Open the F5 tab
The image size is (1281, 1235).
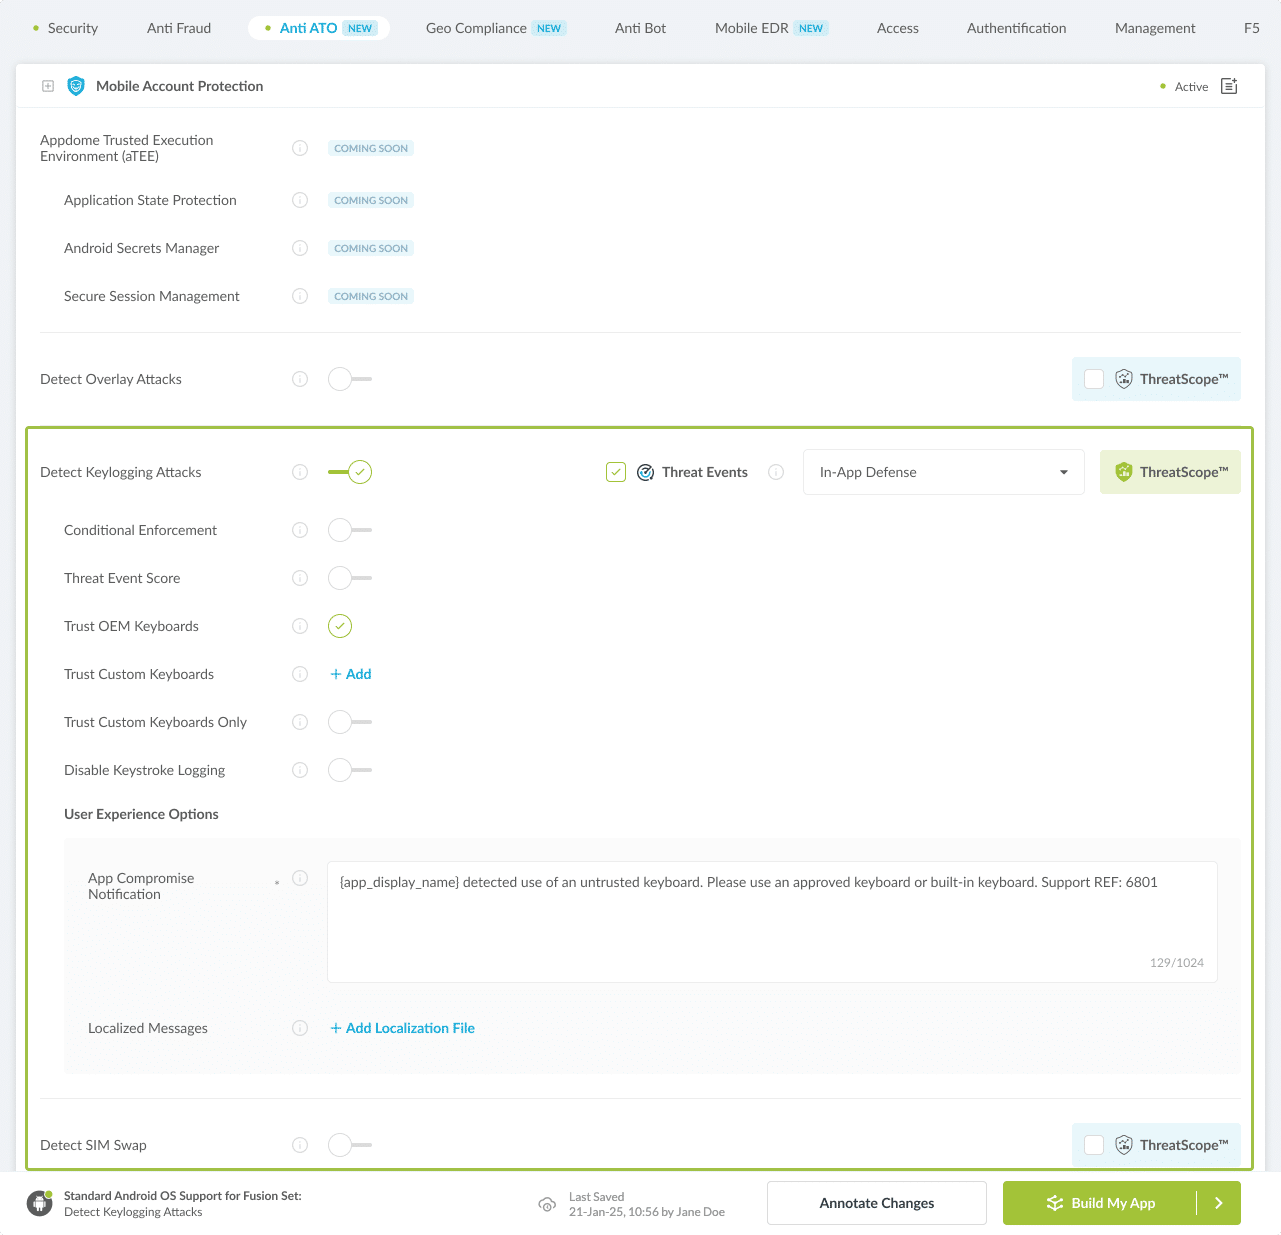click(1252, 28)
